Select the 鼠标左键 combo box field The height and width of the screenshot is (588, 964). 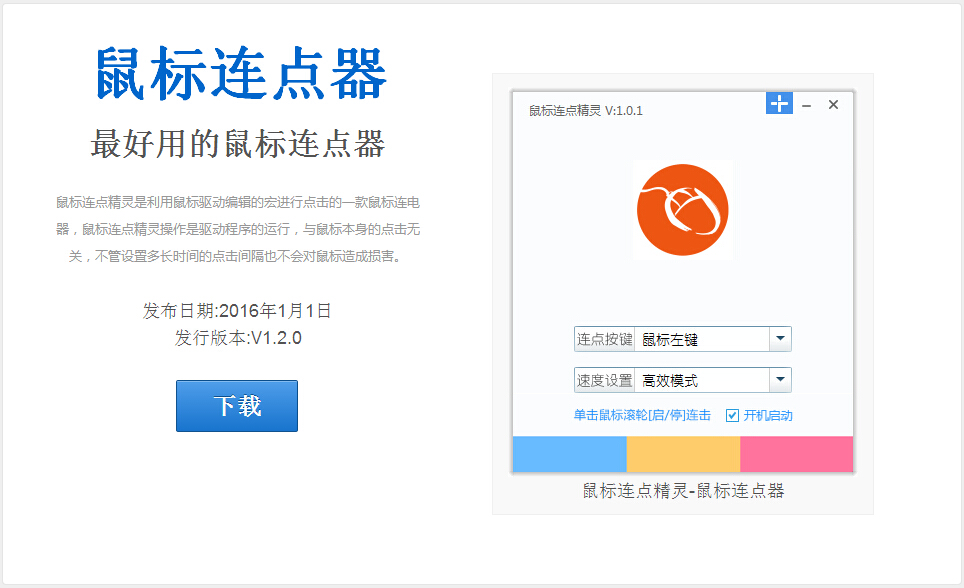701,339
